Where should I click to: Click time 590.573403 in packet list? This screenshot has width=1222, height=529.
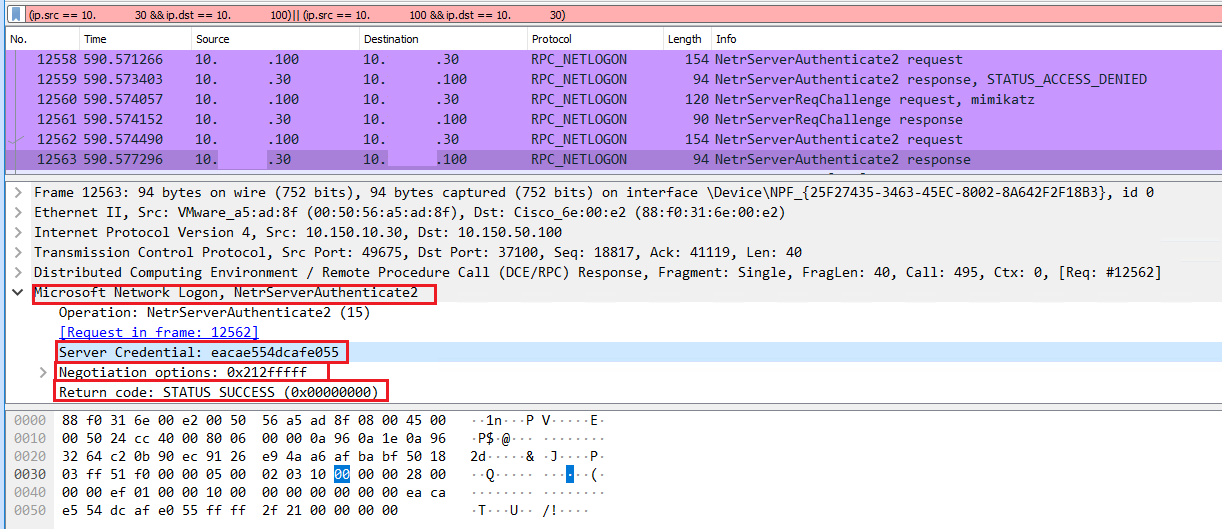[x=123, y=79]
